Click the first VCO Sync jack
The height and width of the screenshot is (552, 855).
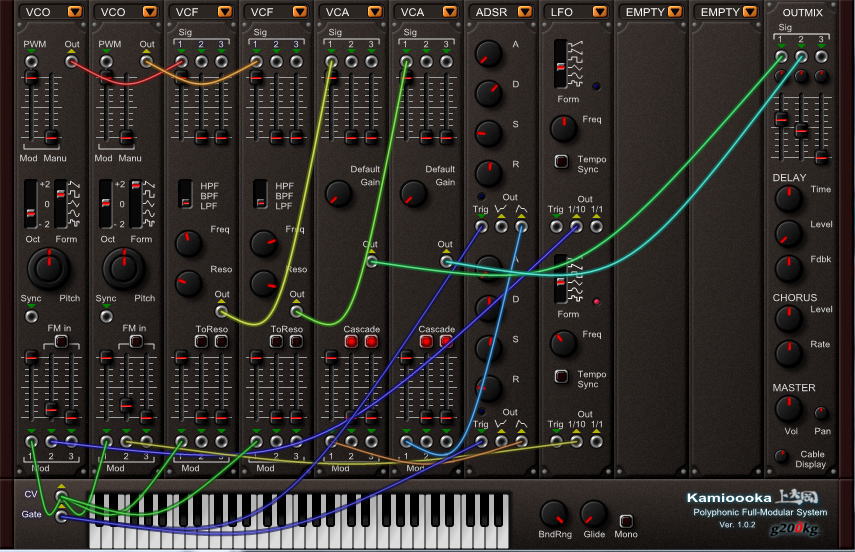coord(32,316)
